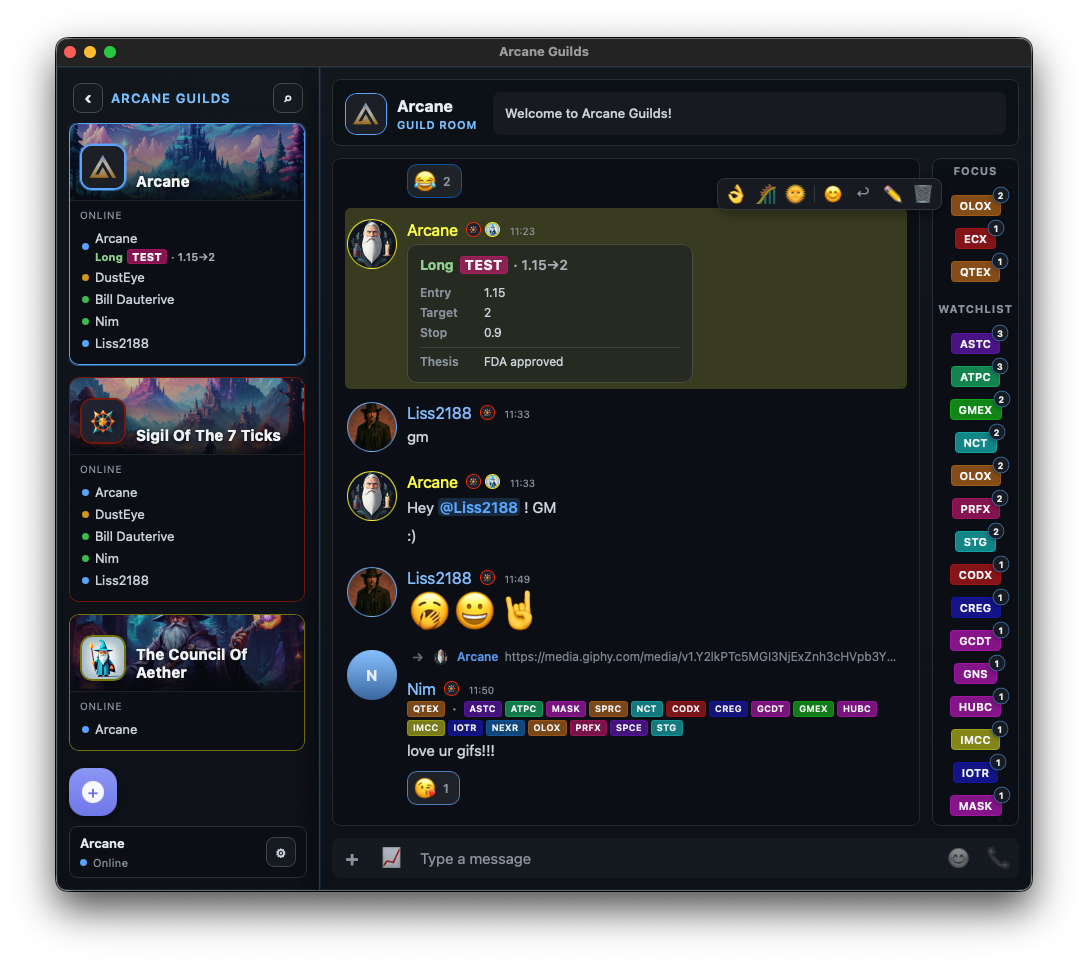Add a new guild with plus button
The height and width of the screenshot is (965, 1088).
93,792
